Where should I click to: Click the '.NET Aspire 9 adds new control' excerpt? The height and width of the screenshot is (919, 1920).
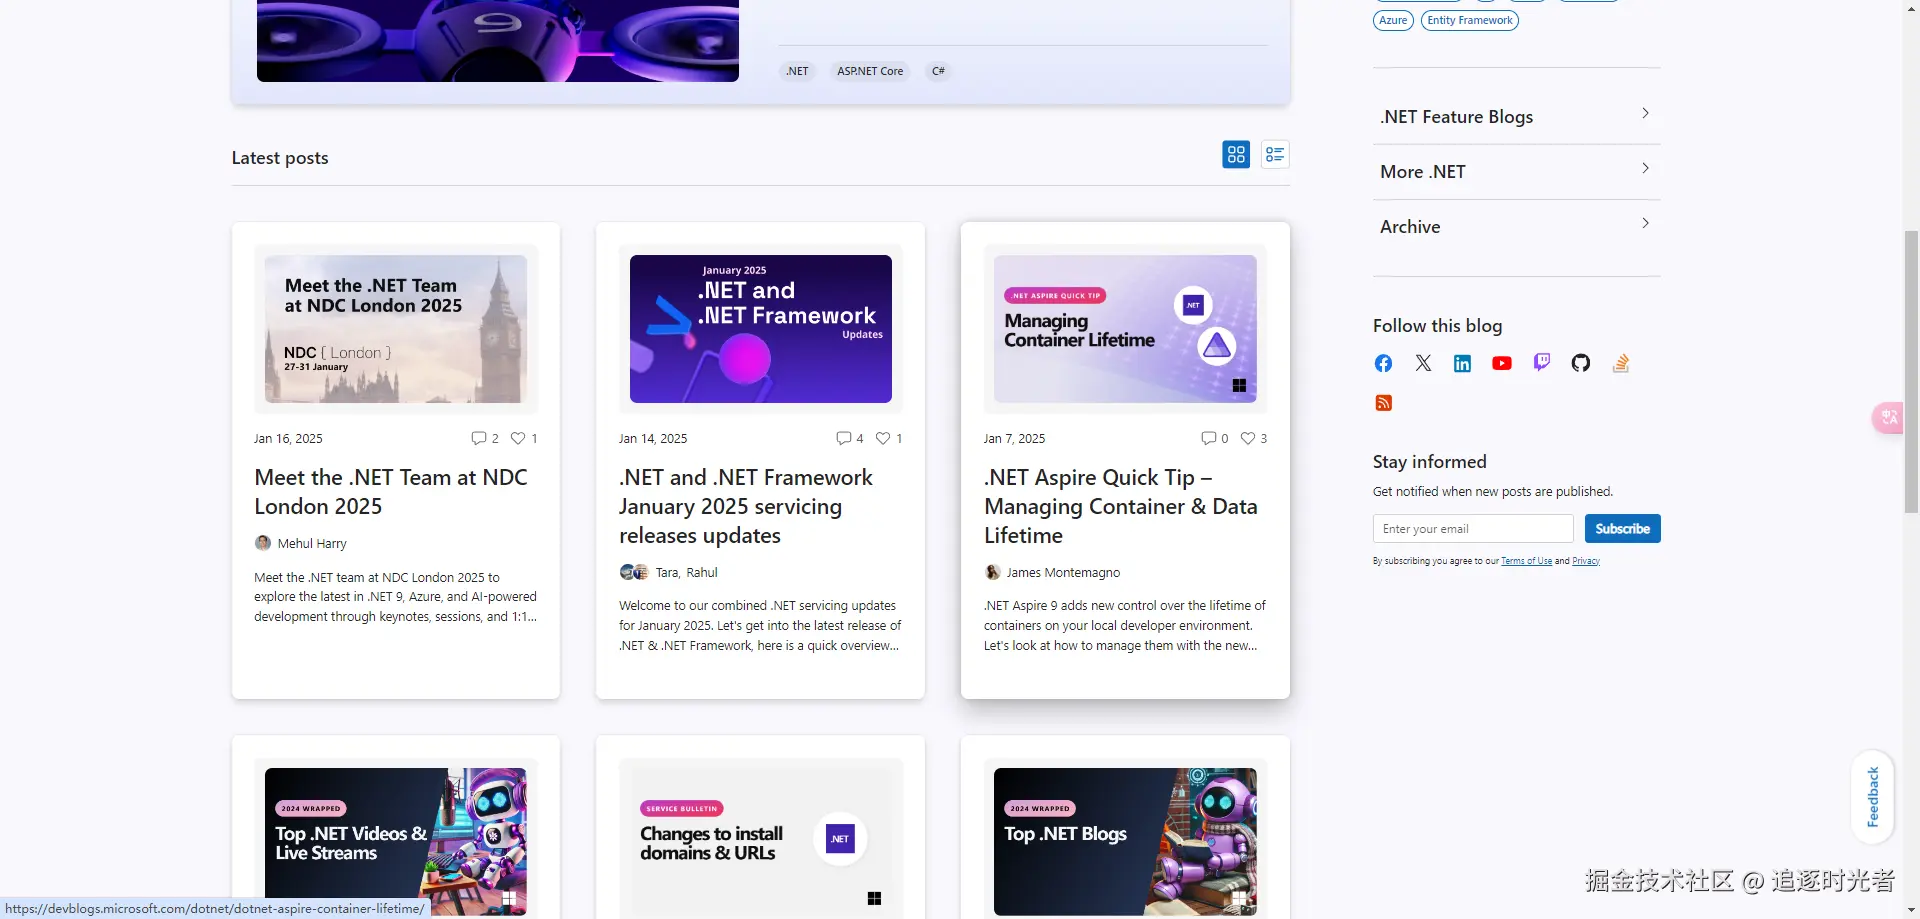(1125, 626)
